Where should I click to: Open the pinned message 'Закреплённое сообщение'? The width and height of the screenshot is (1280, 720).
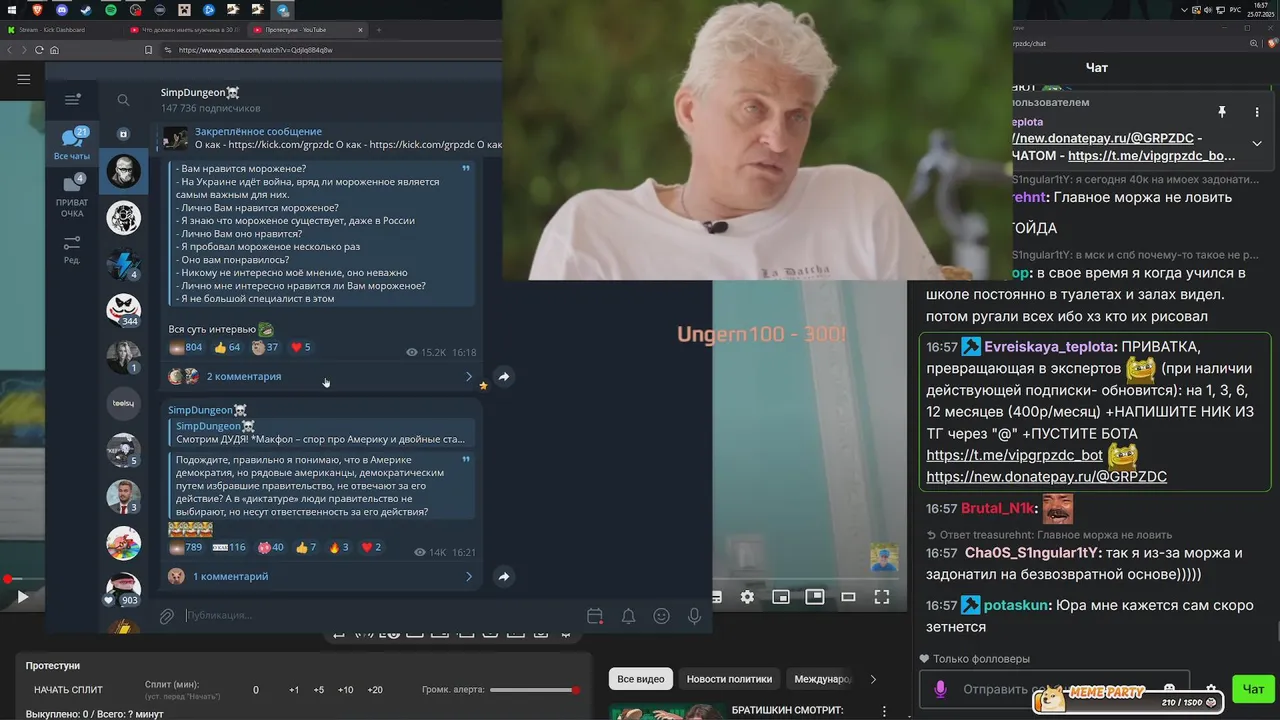[330, 138]
